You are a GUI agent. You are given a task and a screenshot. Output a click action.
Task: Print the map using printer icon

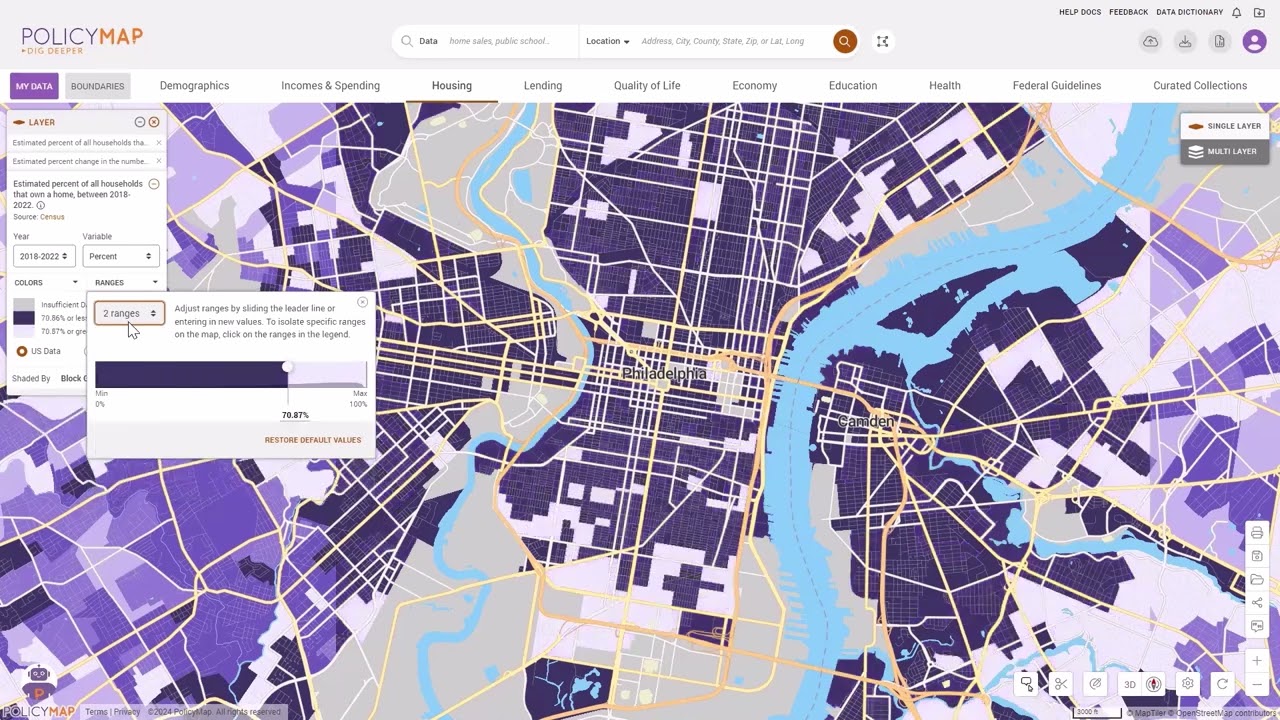[1257, 532]
